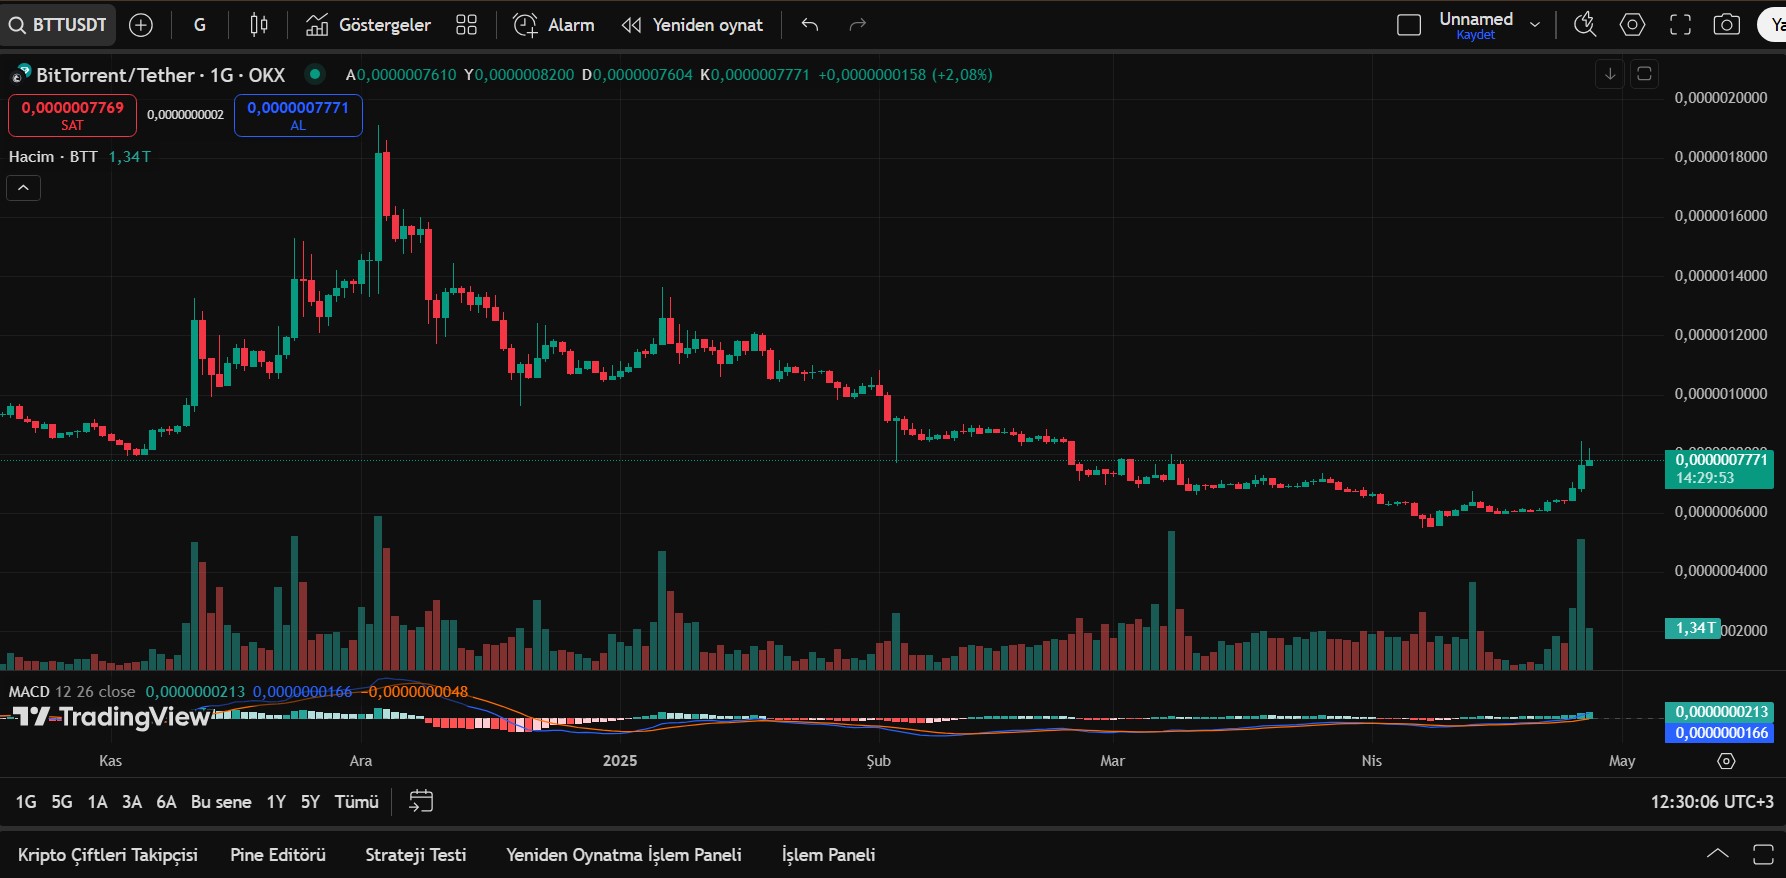The image size is (1786, 878).
Task: Add a symbol to compare with plus icon
Action: (x=142, y=25)
